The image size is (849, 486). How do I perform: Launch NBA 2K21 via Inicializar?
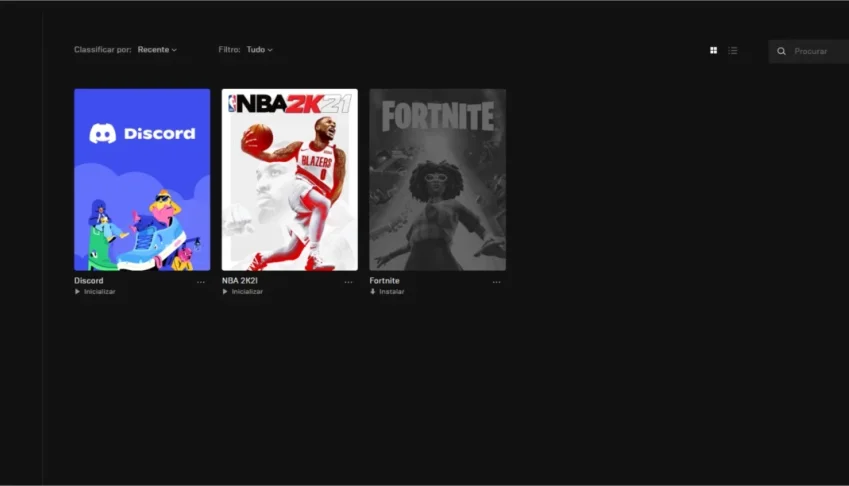[243, 292]
